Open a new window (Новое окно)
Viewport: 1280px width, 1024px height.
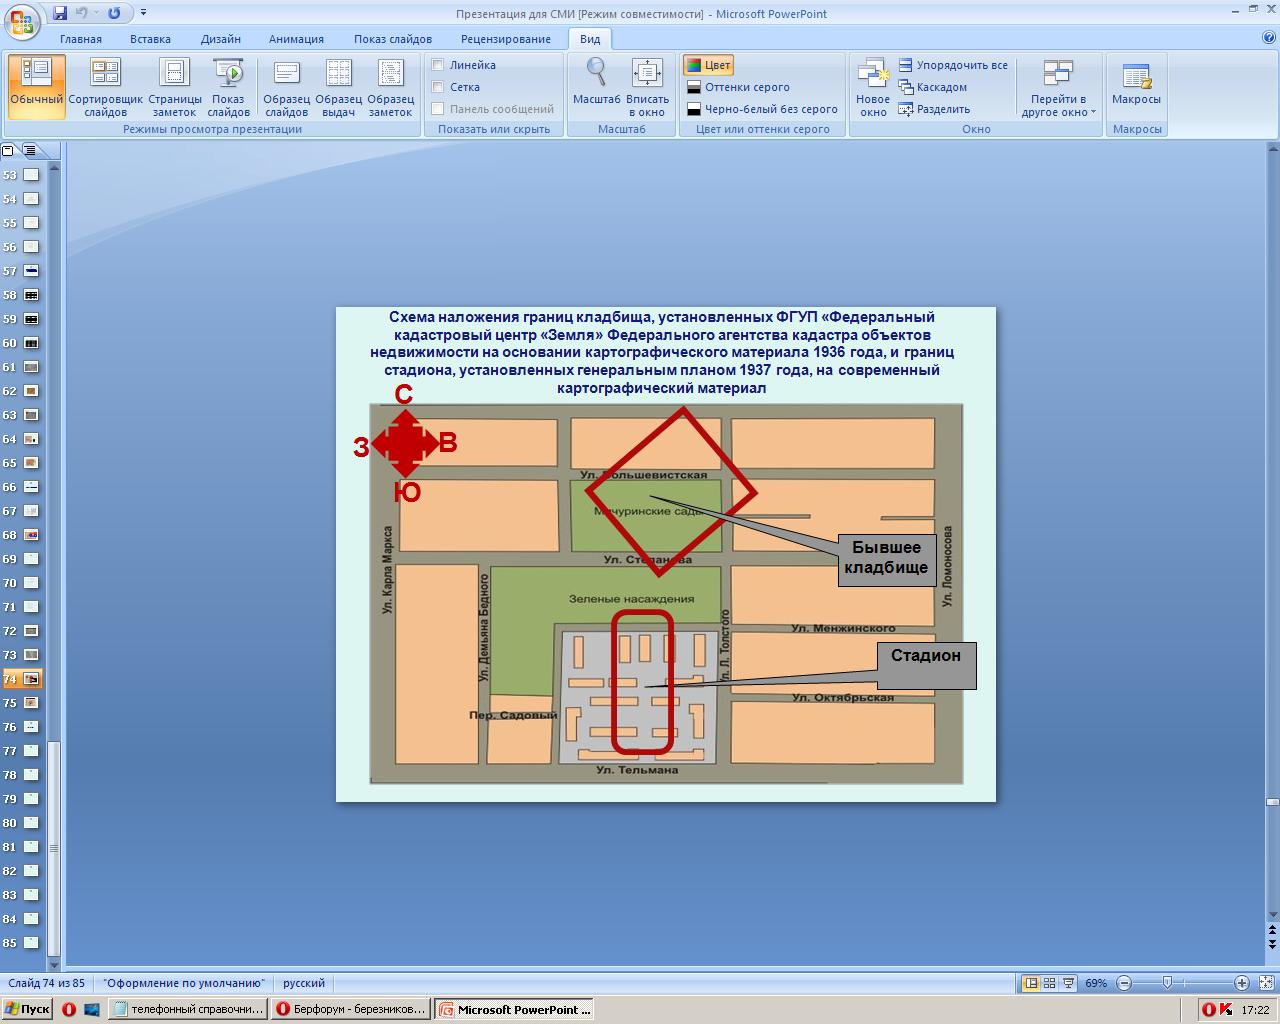(x=872, y=87)
